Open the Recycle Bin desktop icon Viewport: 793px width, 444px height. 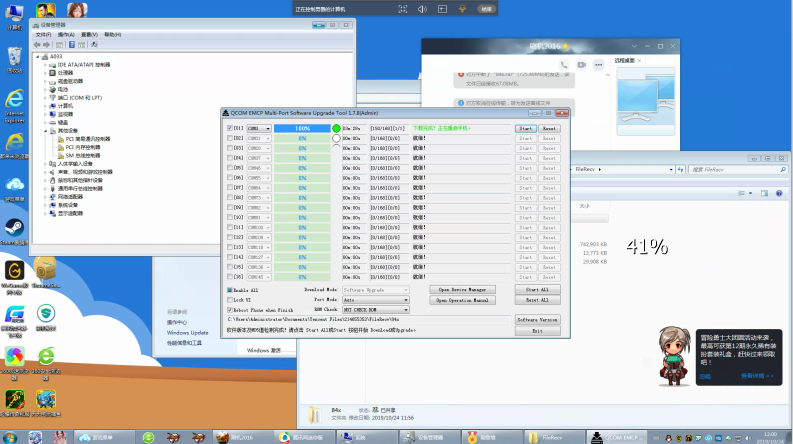15,60
